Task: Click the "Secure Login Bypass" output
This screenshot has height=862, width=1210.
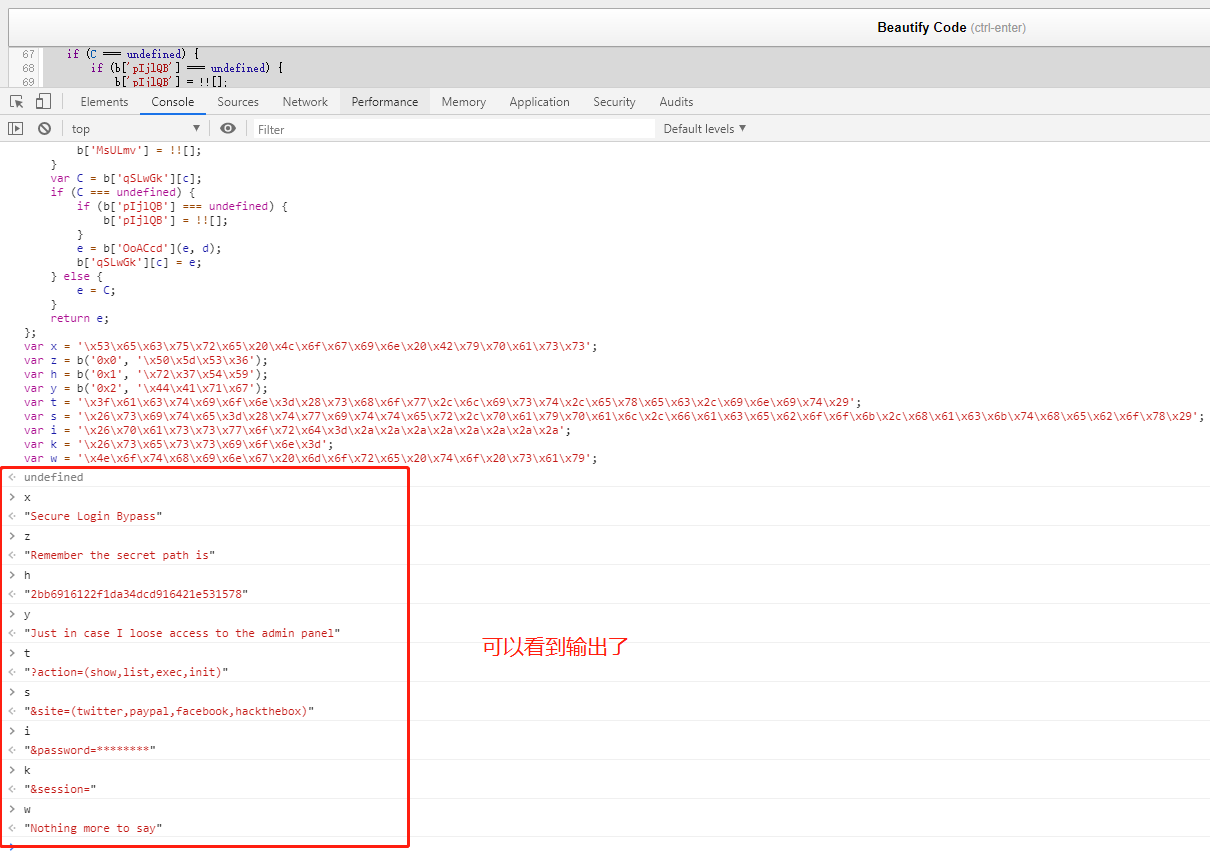Action: click(x=93, y=516)
